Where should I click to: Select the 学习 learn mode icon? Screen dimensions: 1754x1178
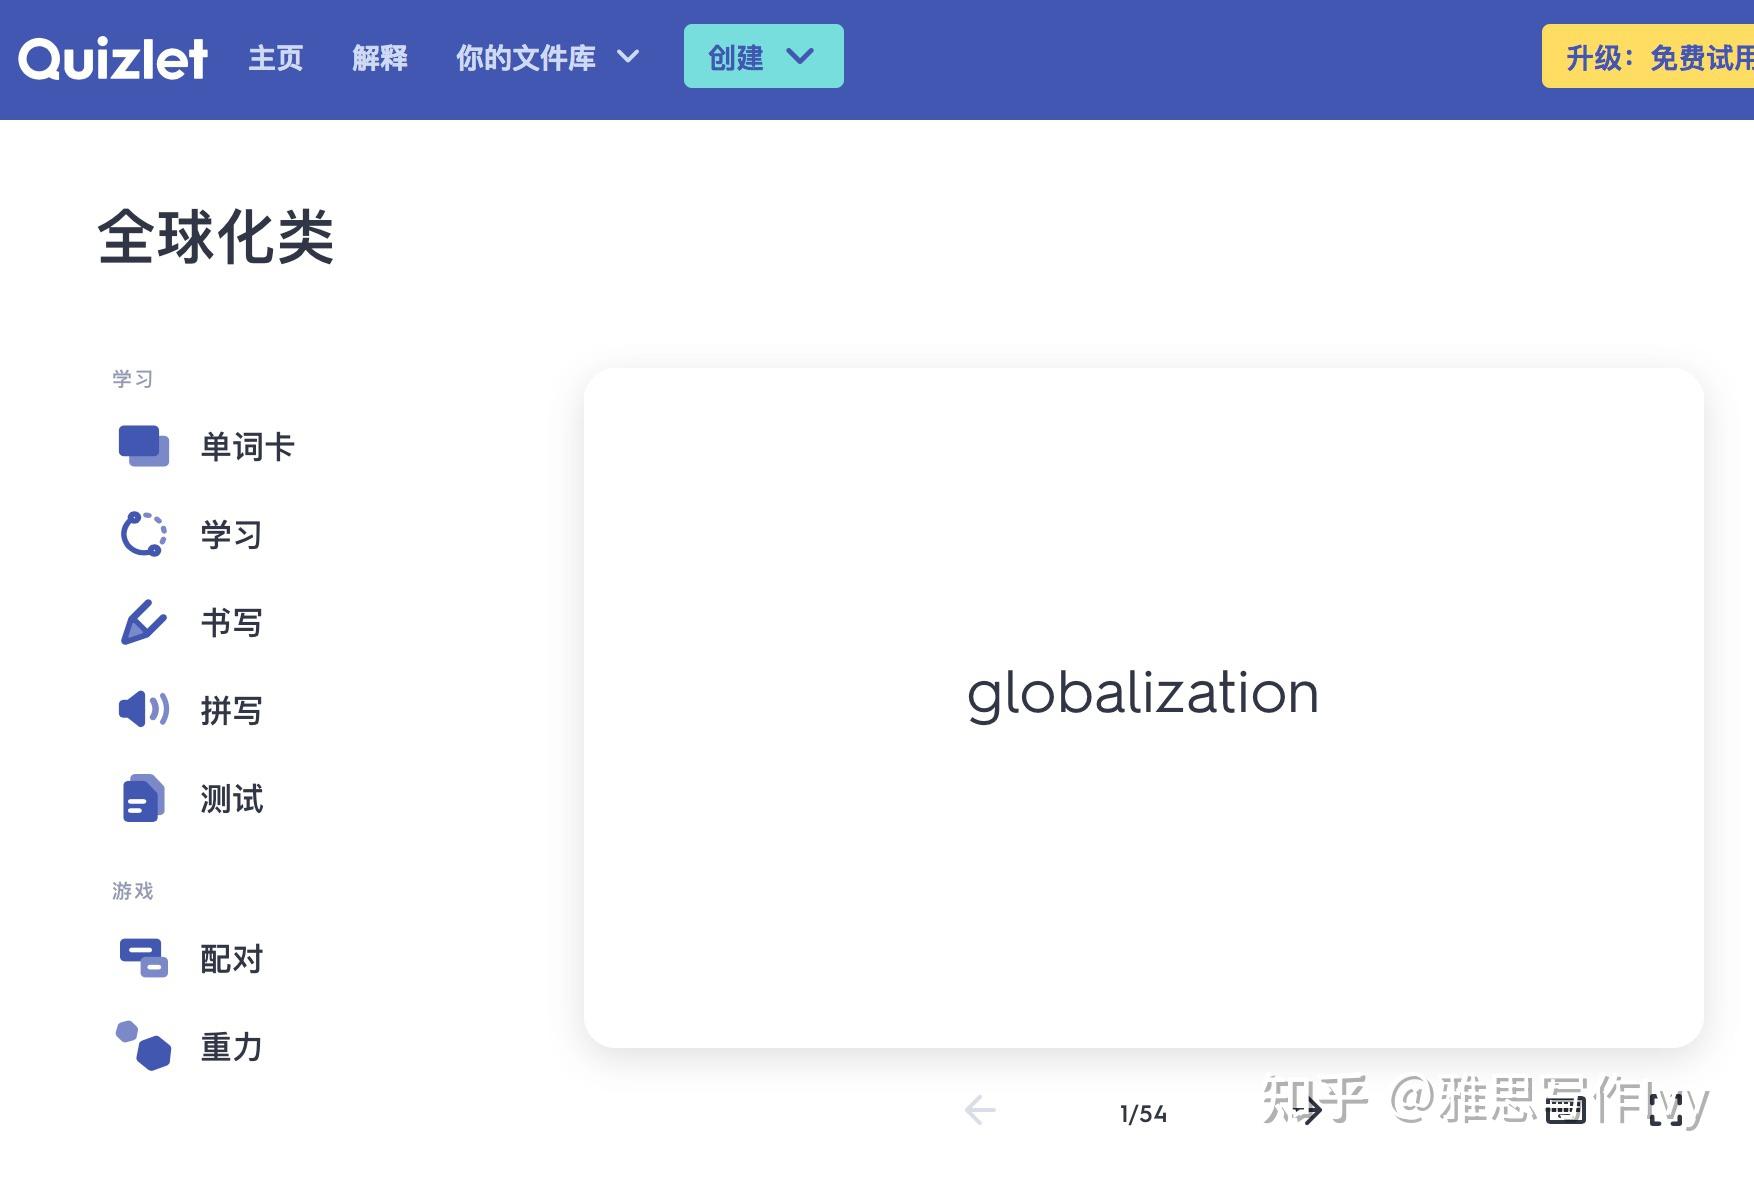click(x=143, y=534)
